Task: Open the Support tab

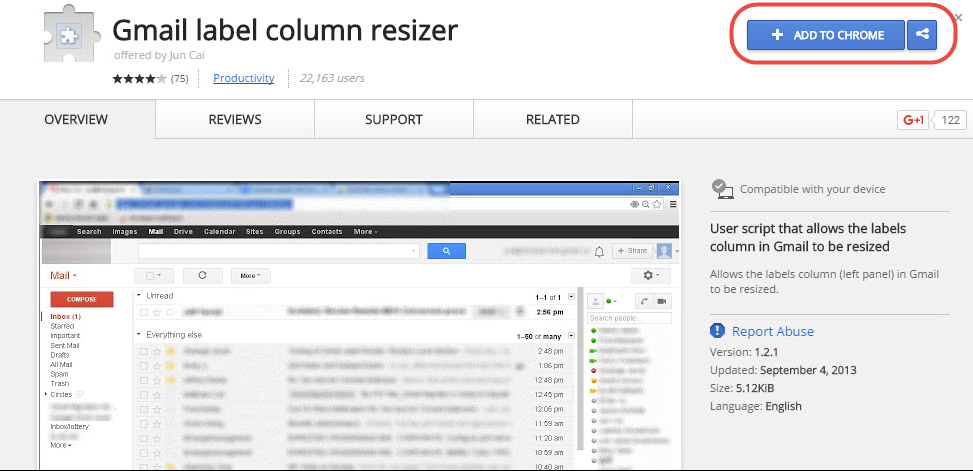Action: pyautogui.click(x=393, y=119)
